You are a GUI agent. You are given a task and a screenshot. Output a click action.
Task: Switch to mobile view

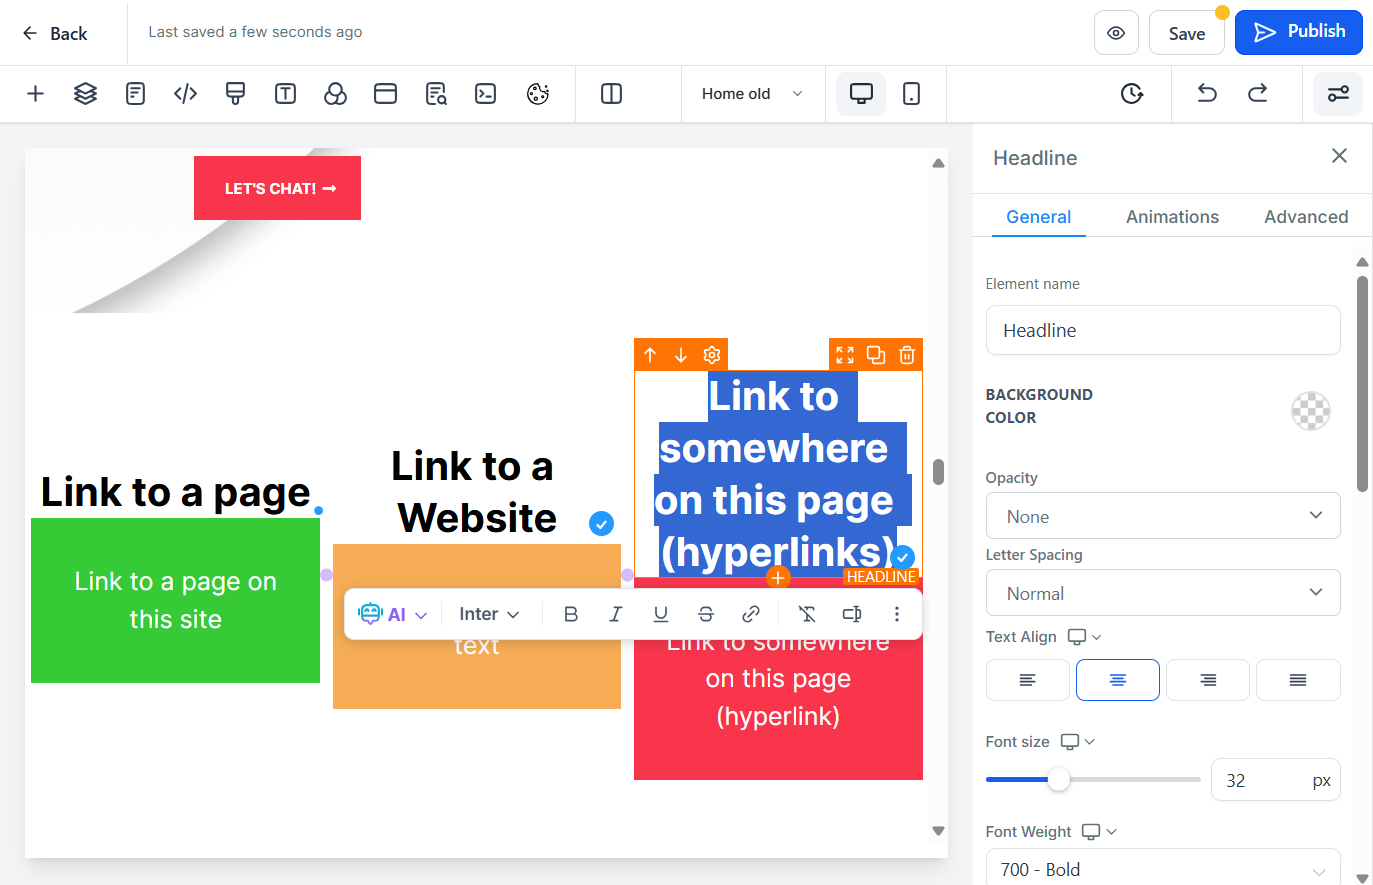[x=912, y=94]
